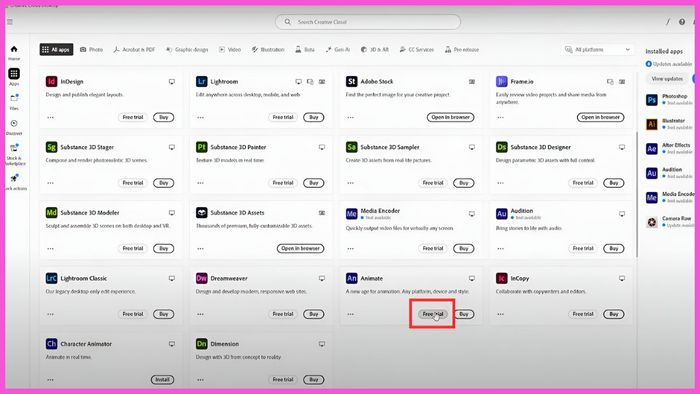Open more options for InDesign card

[50, 117]
